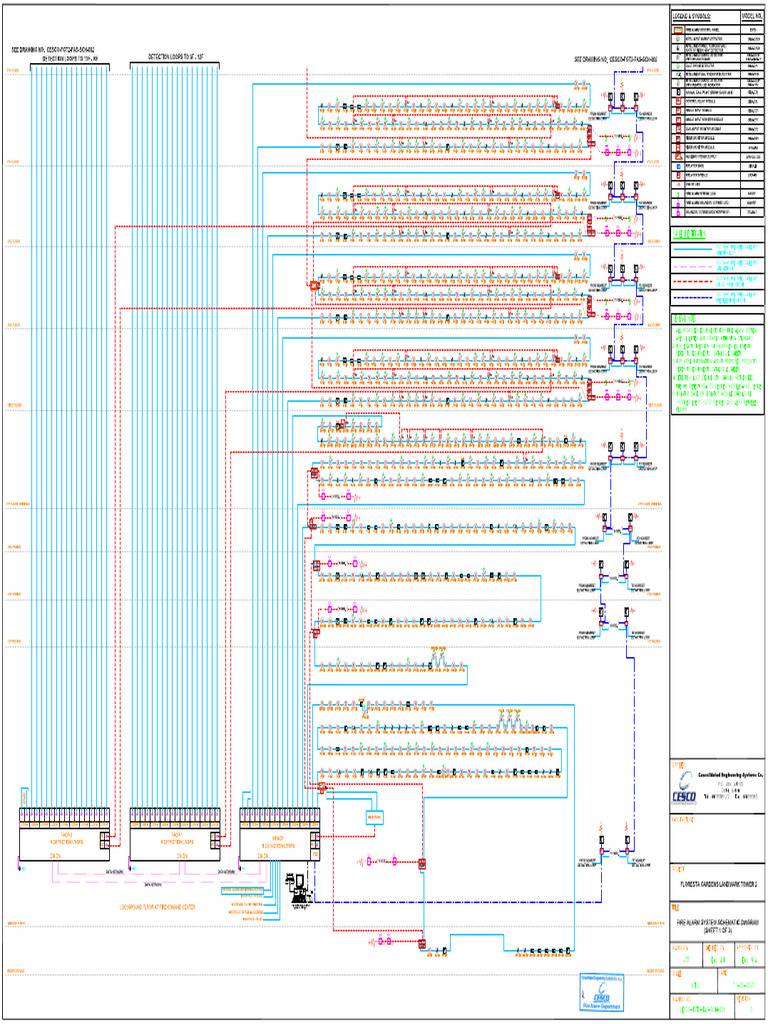Screen dimensions: 768x1024
Task: Click the 'Floresta Gardens Landmark Tower 2' project text
Action: 718,884
